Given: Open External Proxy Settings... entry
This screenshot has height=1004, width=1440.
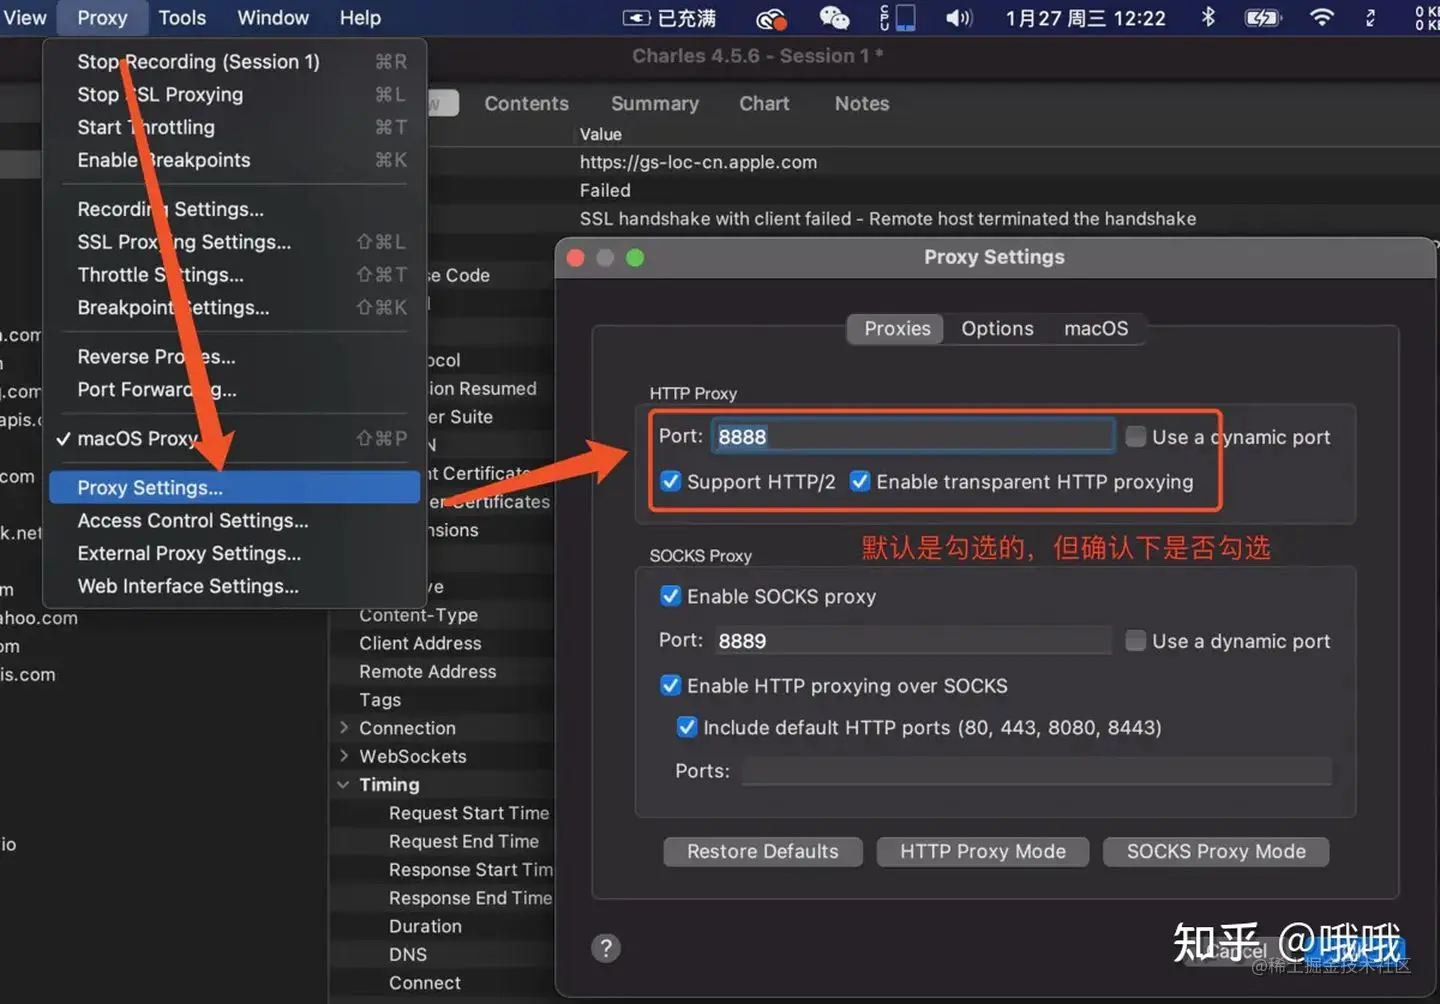Looking at the screenshot, I should (235, 554).
